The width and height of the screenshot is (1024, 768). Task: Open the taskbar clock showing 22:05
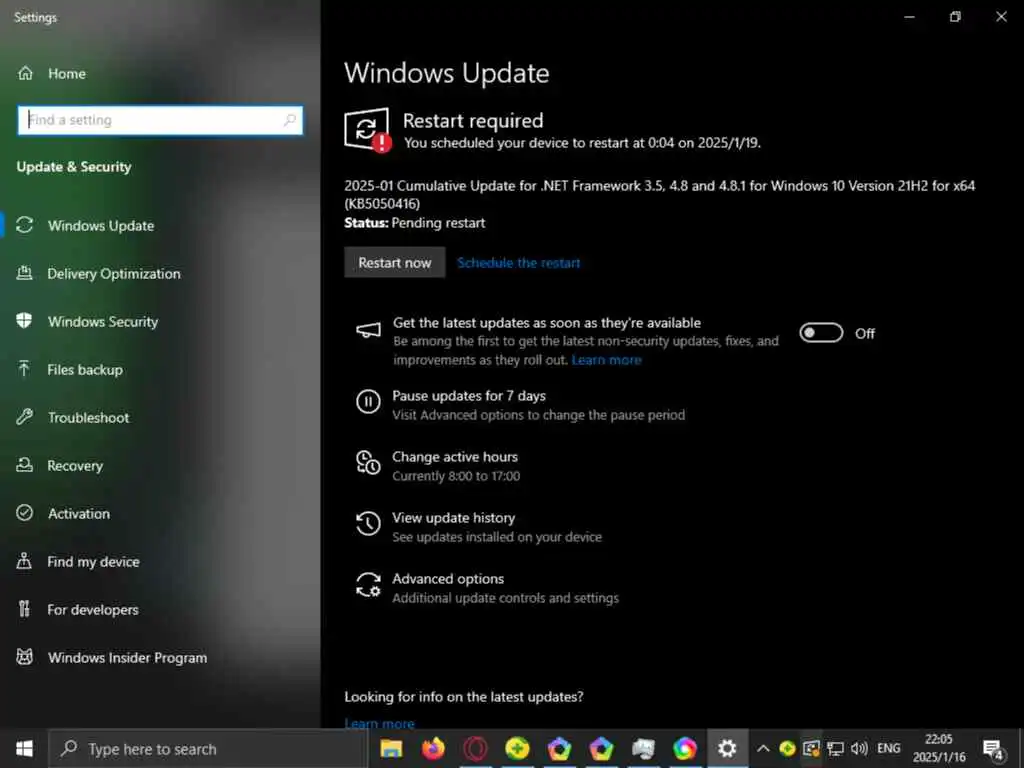939,748
